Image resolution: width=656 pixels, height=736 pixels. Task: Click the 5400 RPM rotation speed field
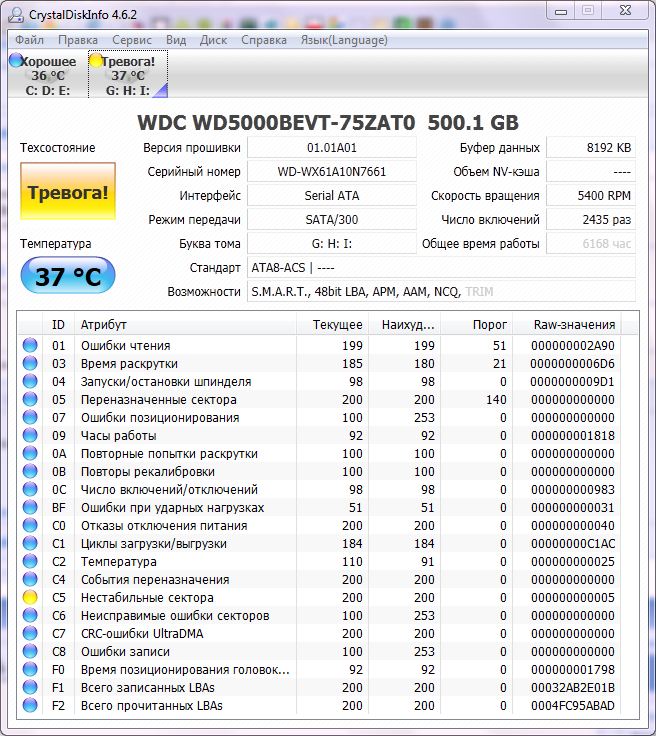tap(591, 196)
